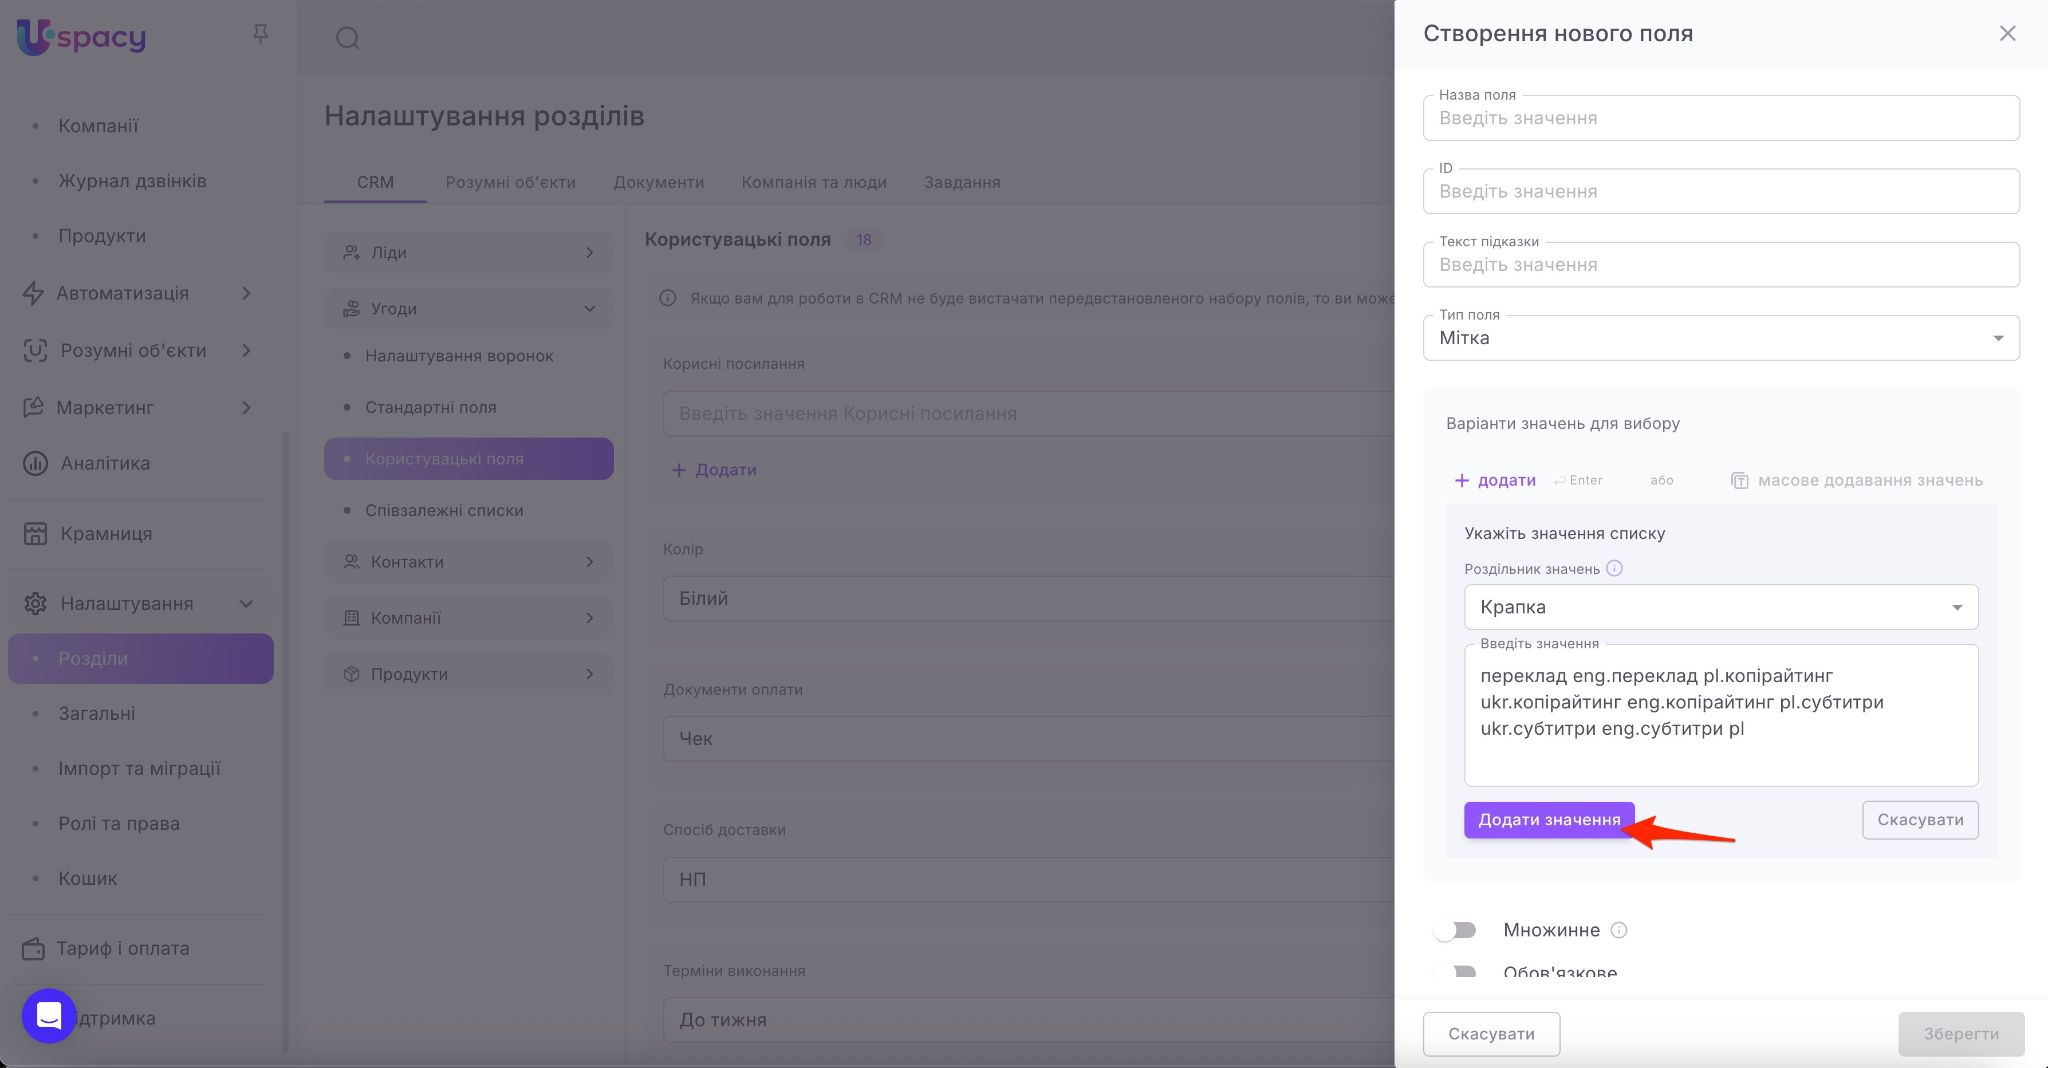
Task: Click the Додати значення button
Action: [x=1548, y=820]
